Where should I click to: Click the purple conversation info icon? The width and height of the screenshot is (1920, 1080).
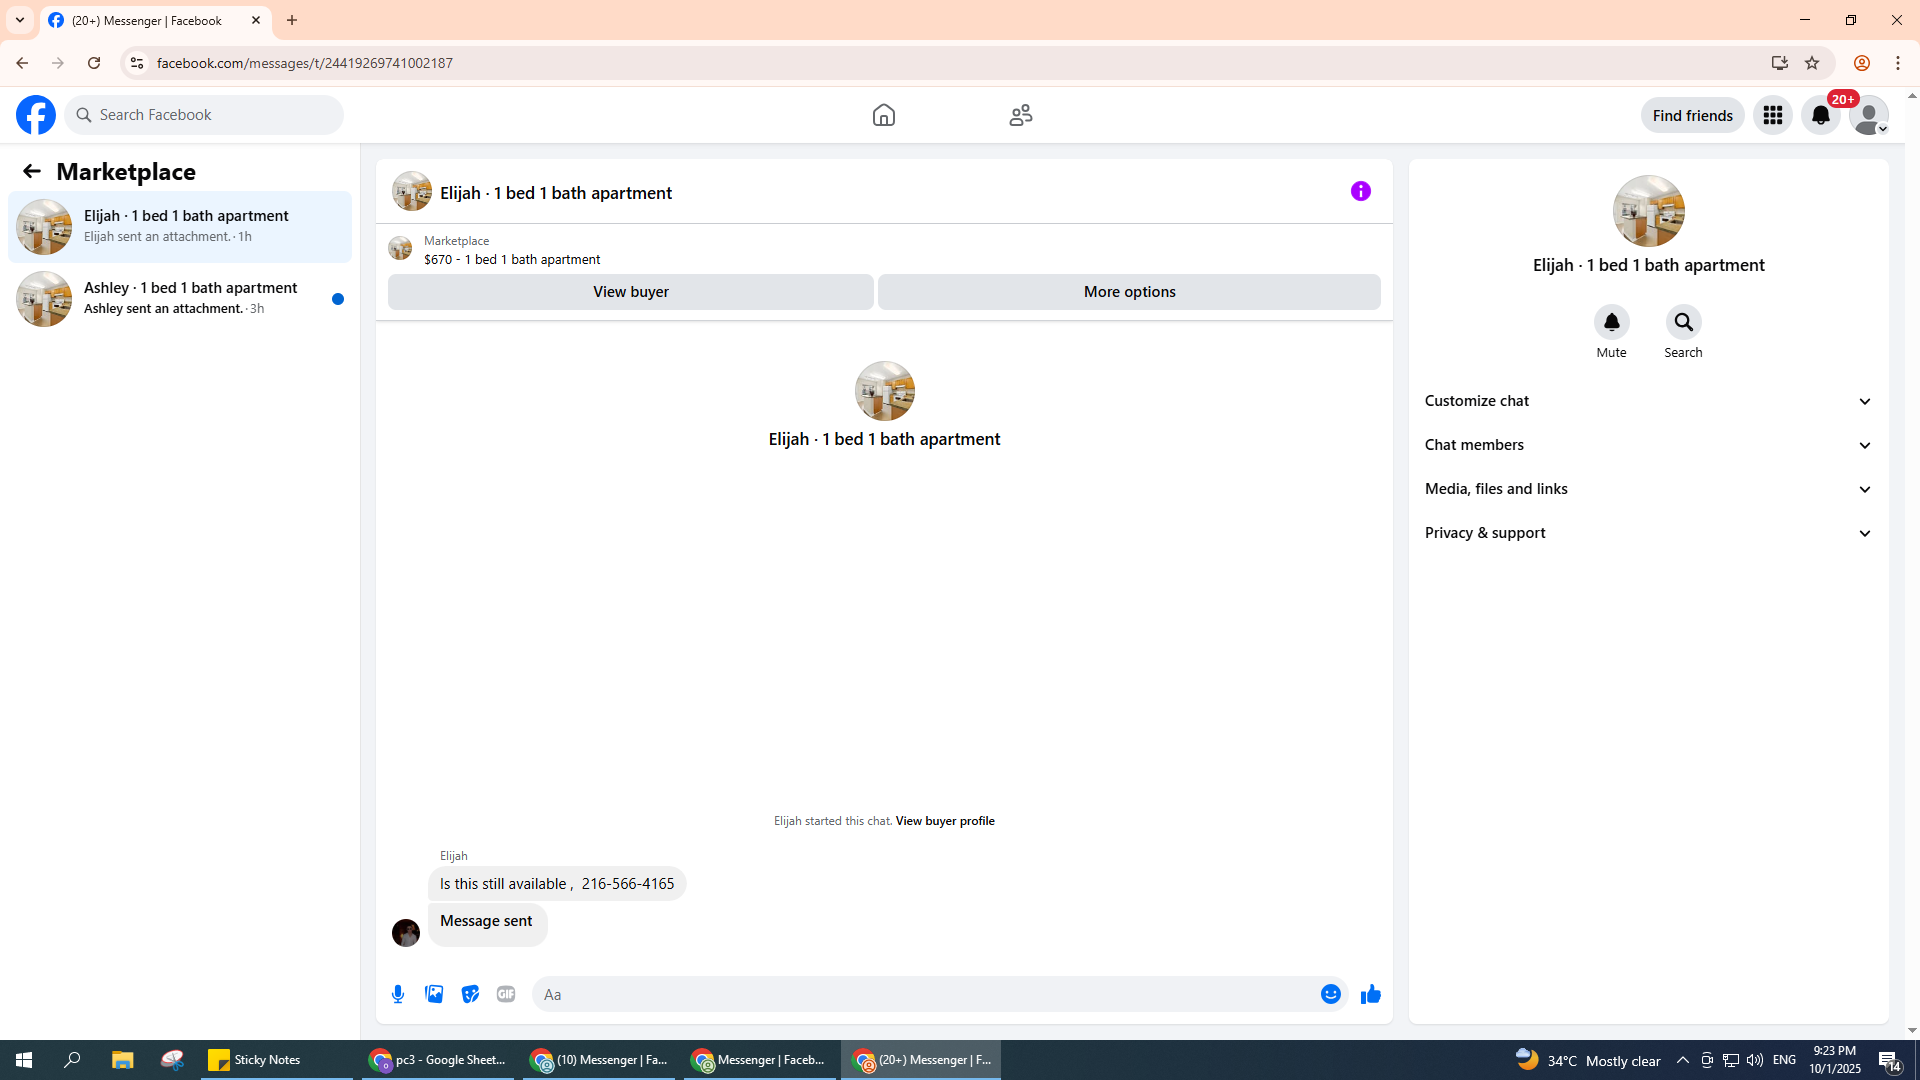[x=1360, y=191]
